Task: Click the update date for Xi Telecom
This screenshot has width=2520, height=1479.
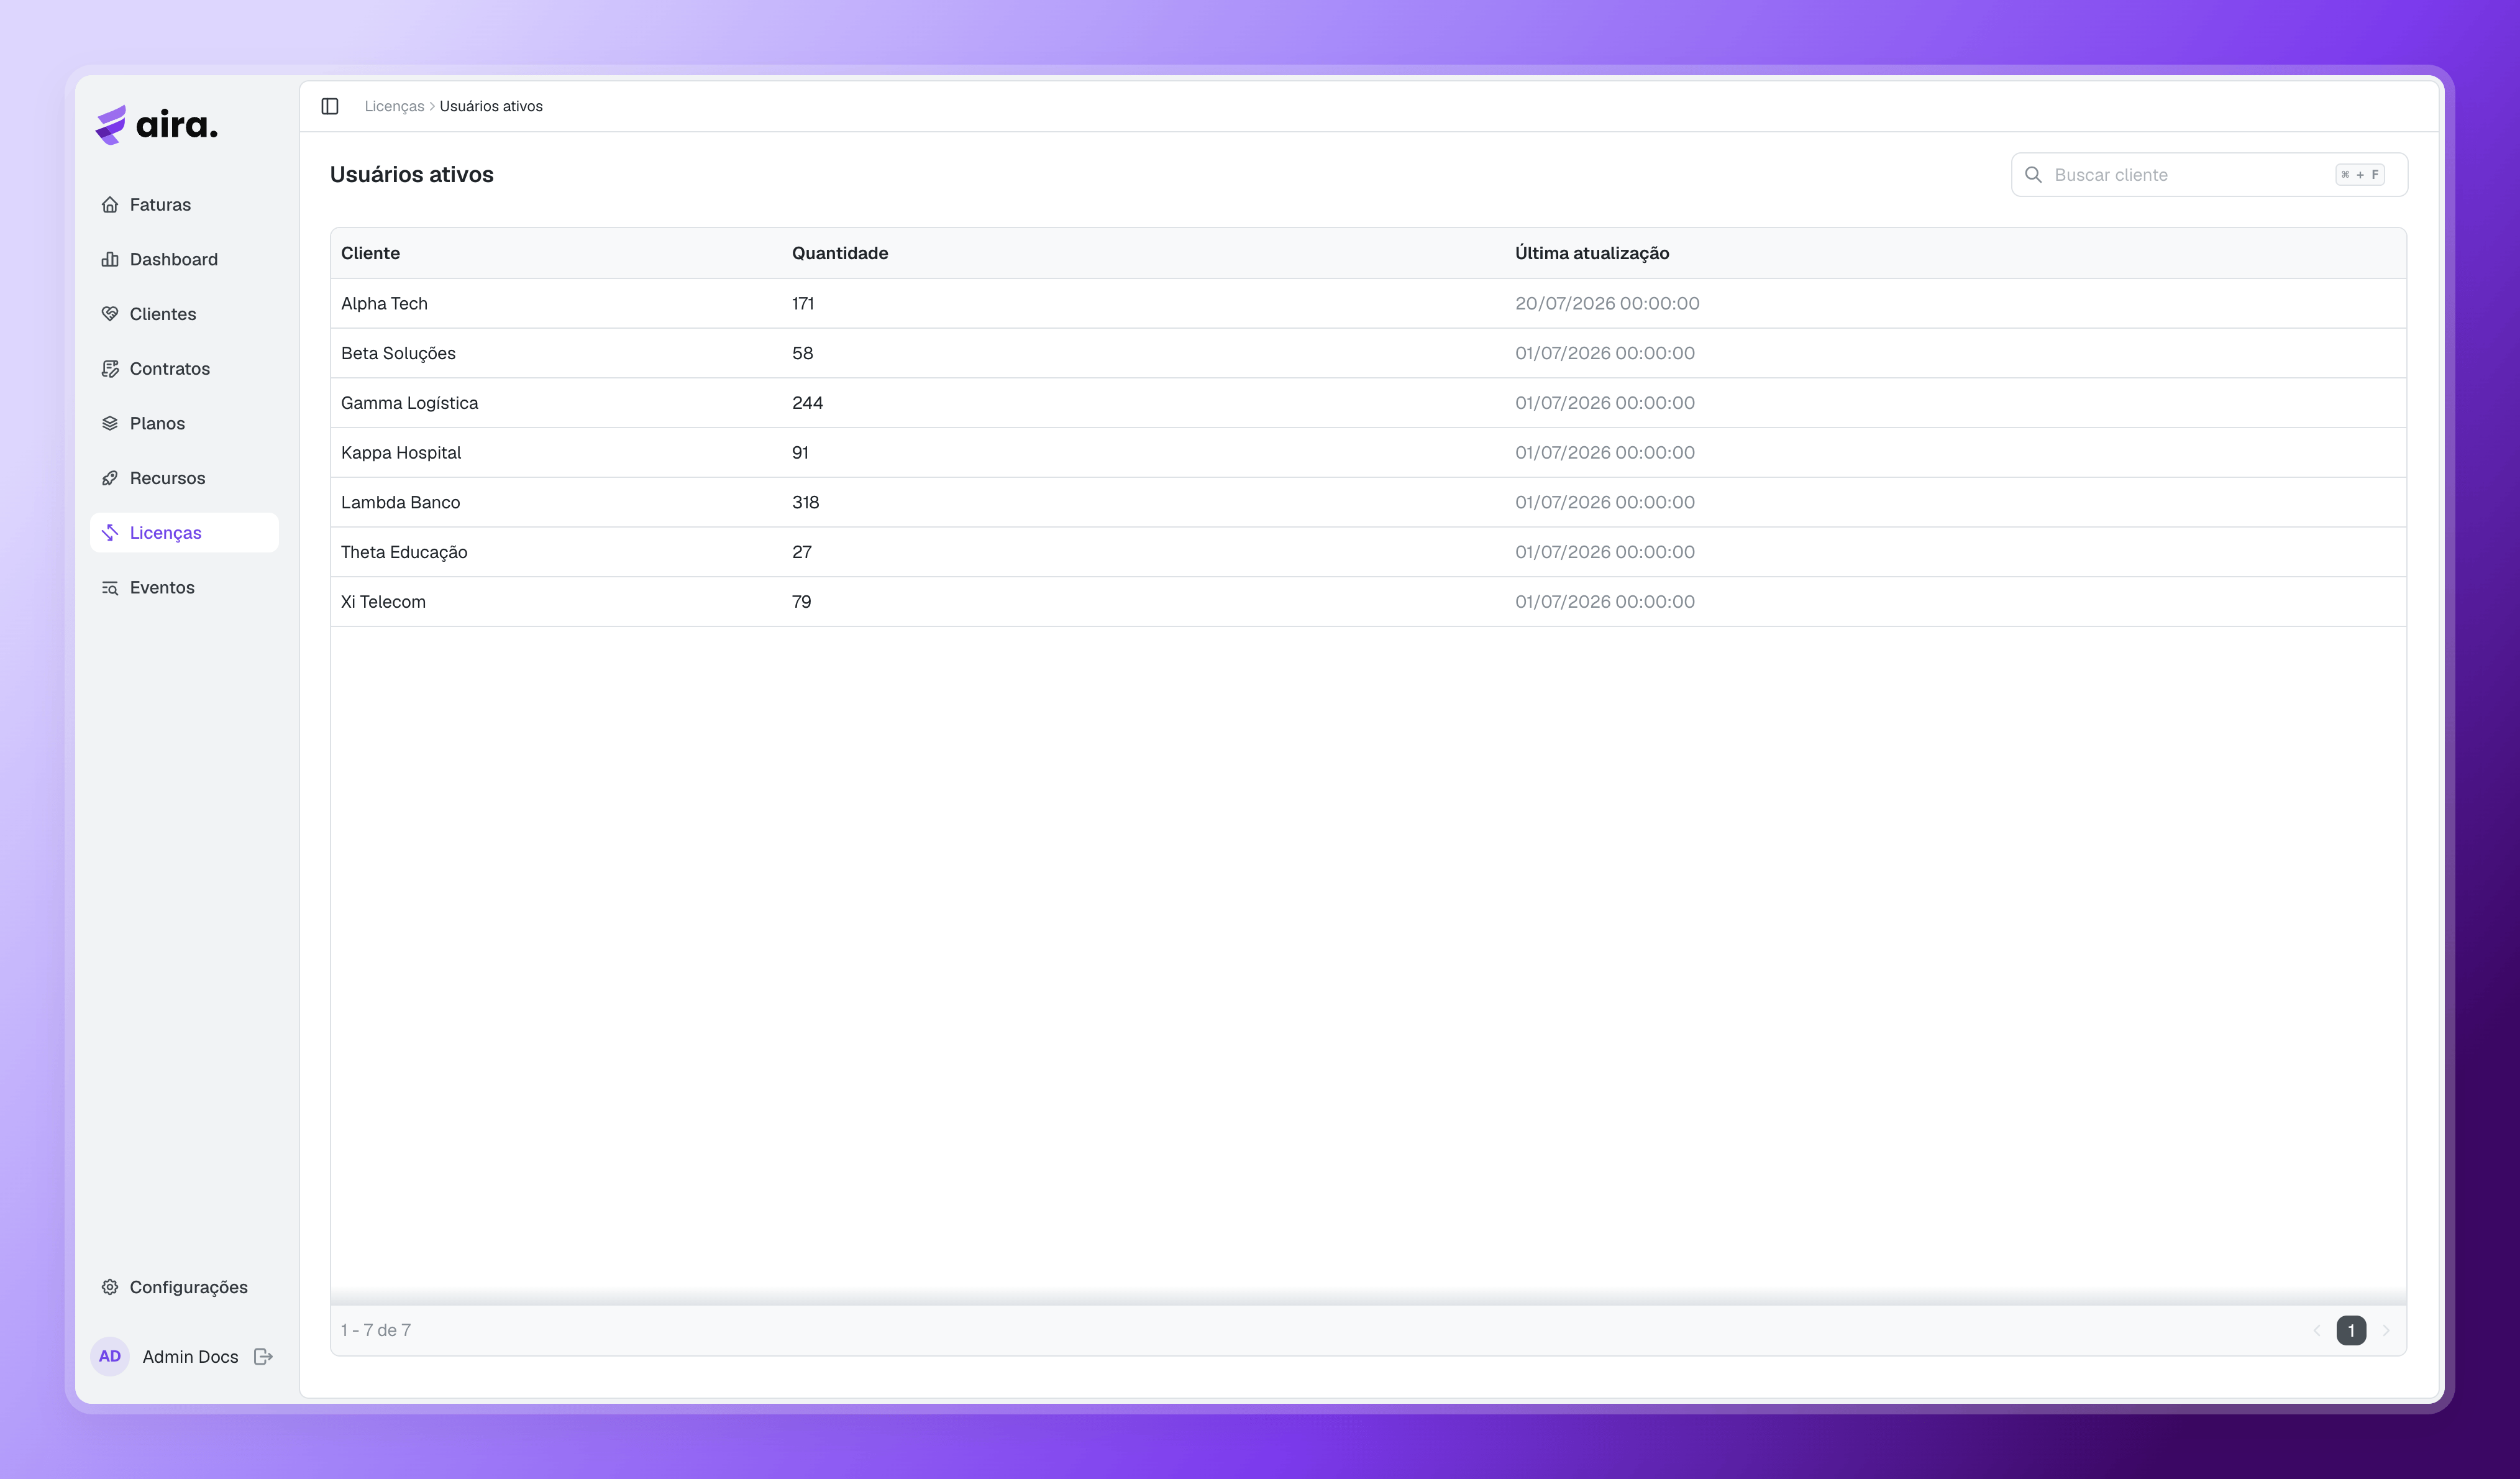Action: [1605, 602]
